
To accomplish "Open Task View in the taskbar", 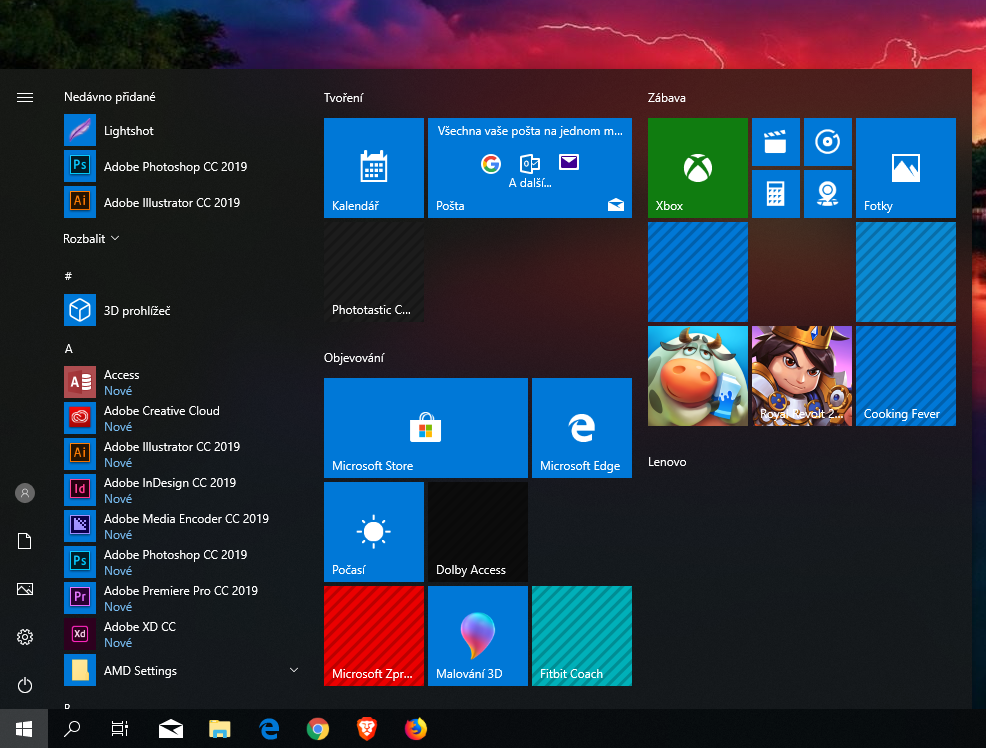I will pyautogui.click(x=119, y=729).
